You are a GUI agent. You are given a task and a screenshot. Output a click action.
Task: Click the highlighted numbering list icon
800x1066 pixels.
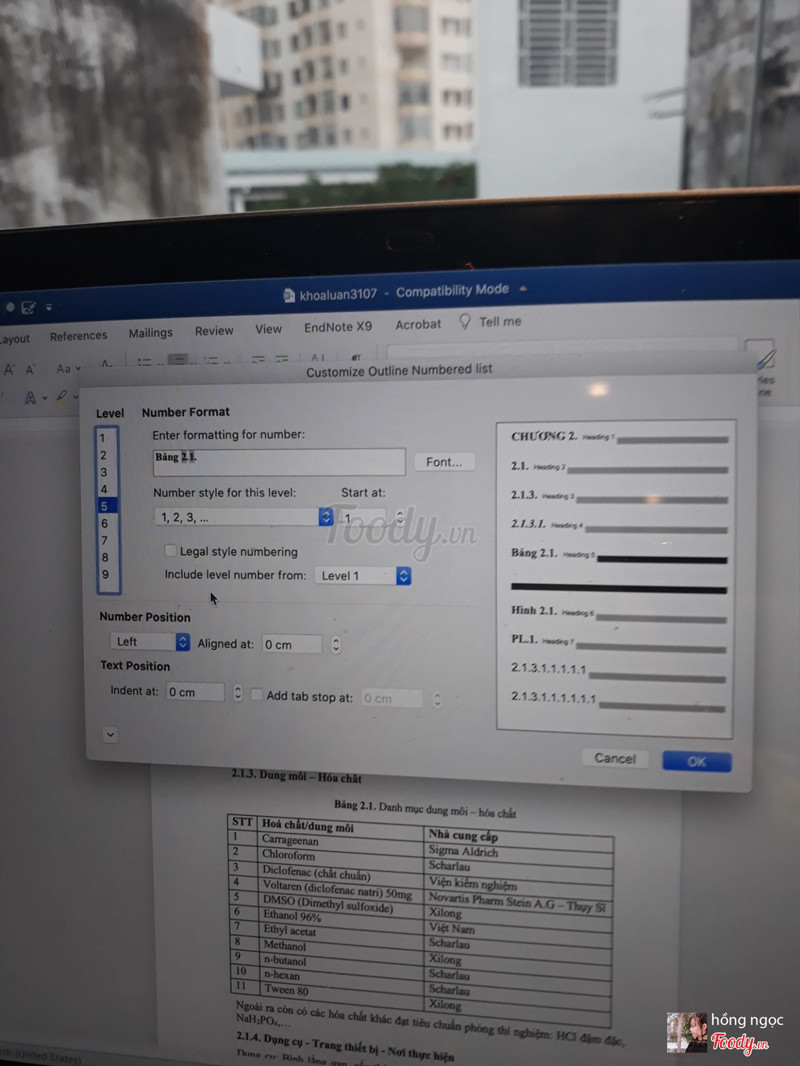178,360
